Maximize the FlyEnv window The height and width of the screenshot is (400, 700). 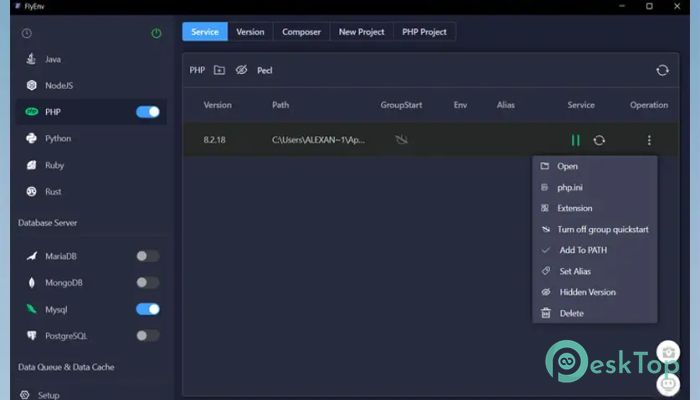649,6
